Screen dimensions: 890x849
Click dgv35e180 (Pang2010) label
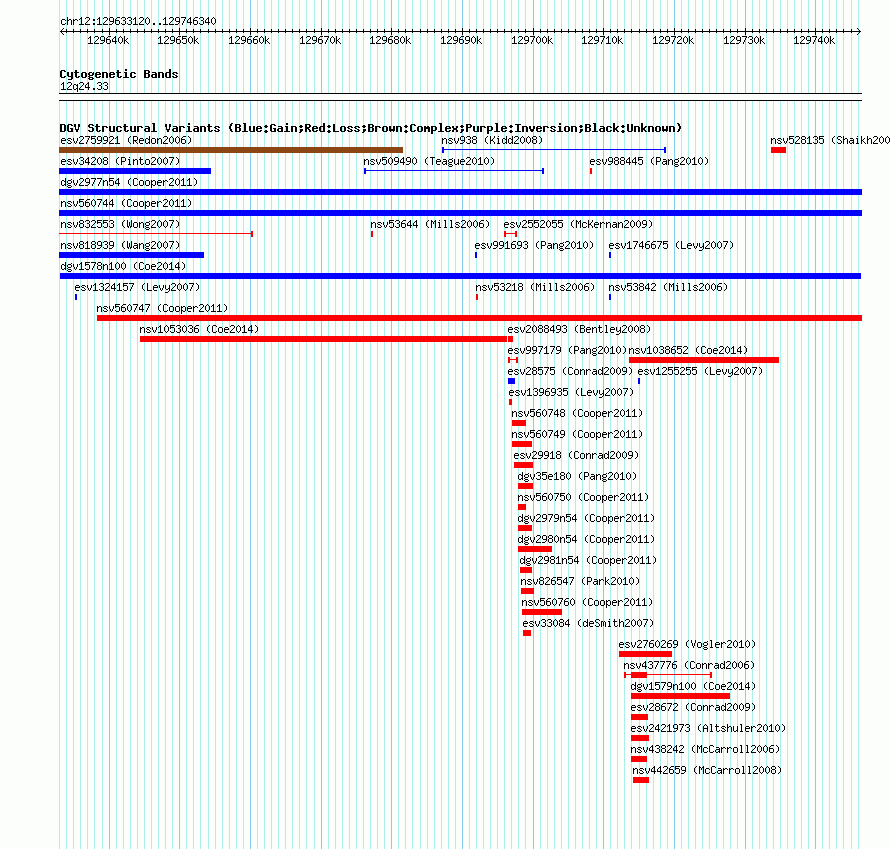point(577,476)
